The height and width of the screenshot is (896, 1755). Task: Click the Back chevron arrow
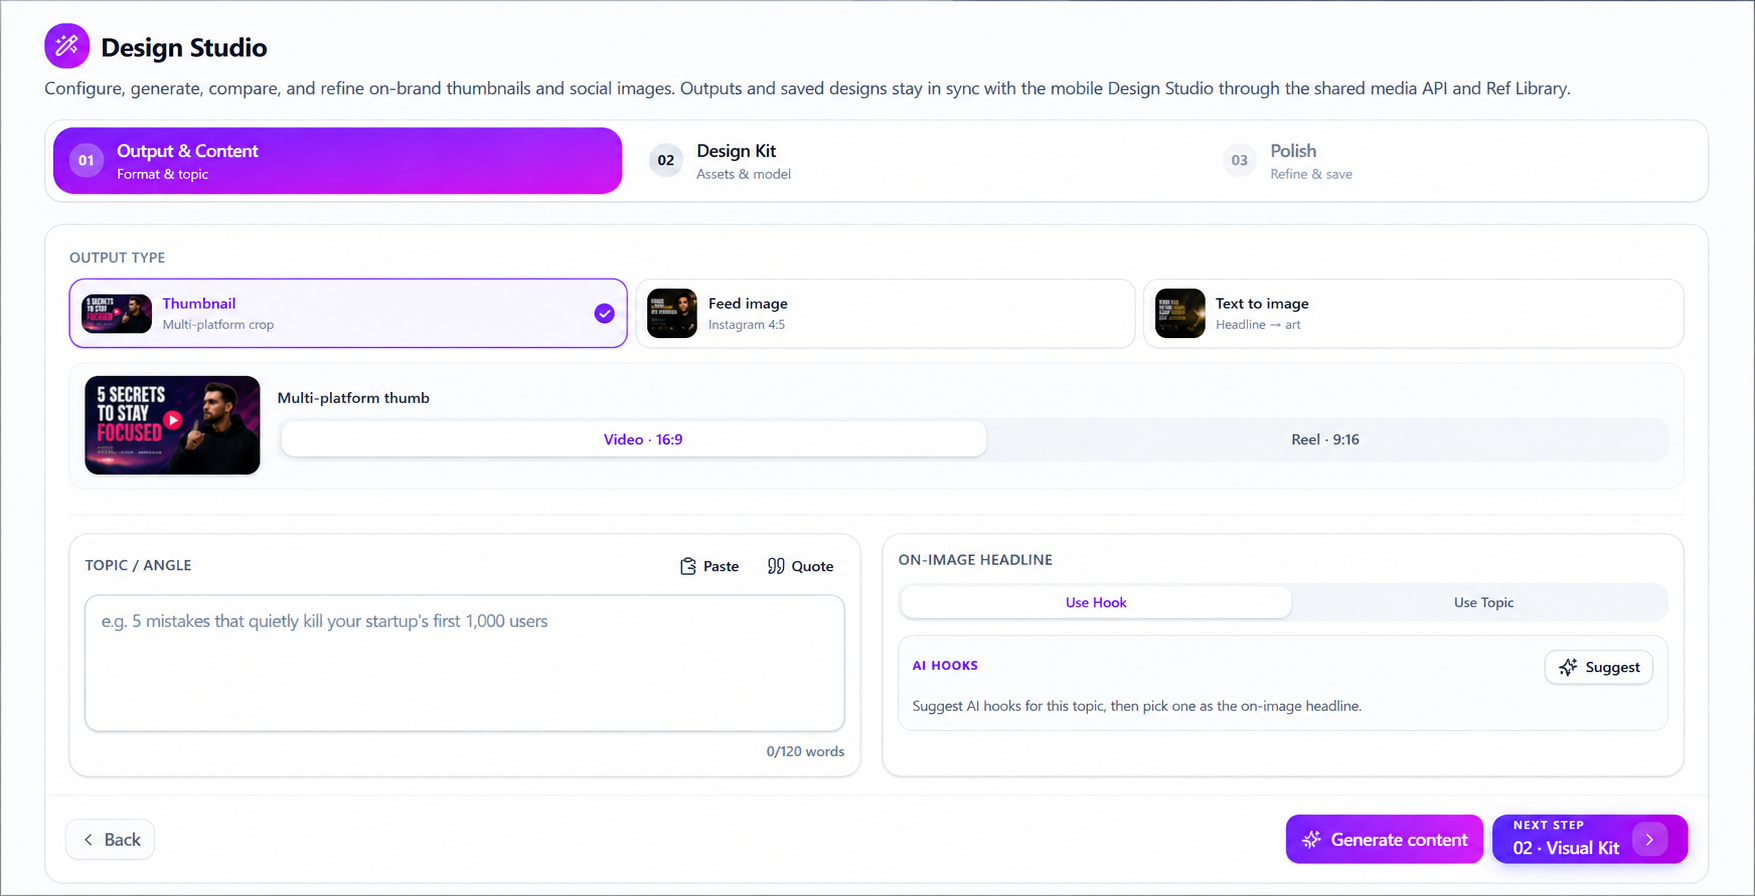pos(88,840)
